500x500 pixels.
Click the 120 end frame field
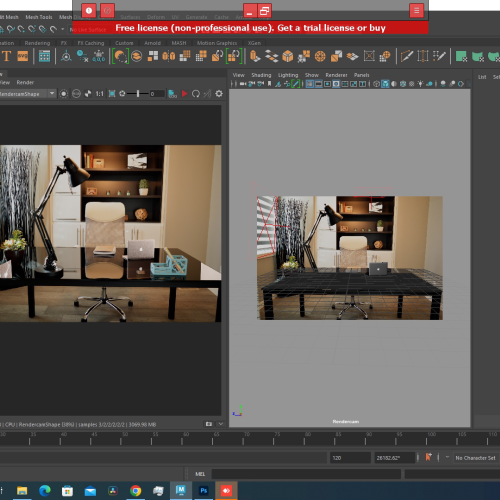coord(350,458)
